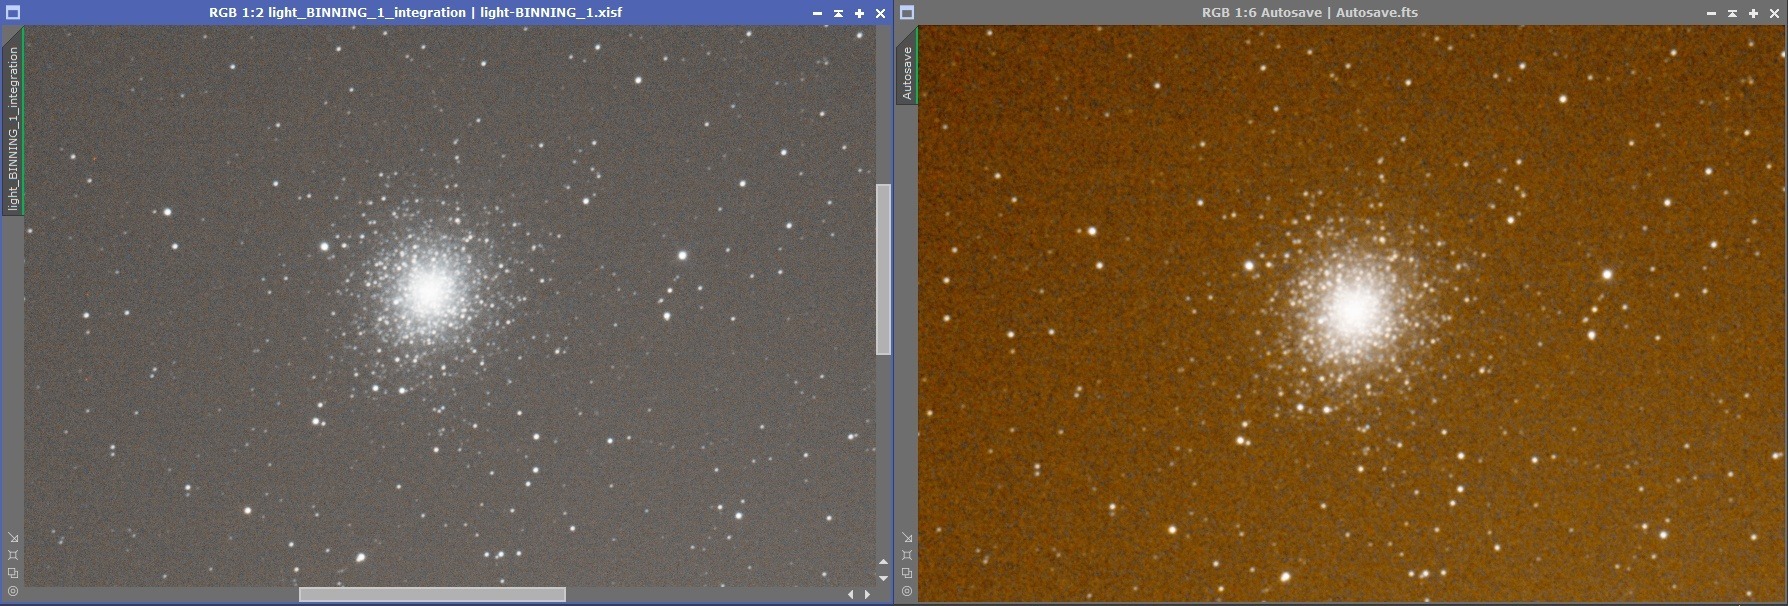Viewport: 1788px width, 606px height.
Task: Click concentric circle icon in Autosave window
Action: click(x=907, y=591)
